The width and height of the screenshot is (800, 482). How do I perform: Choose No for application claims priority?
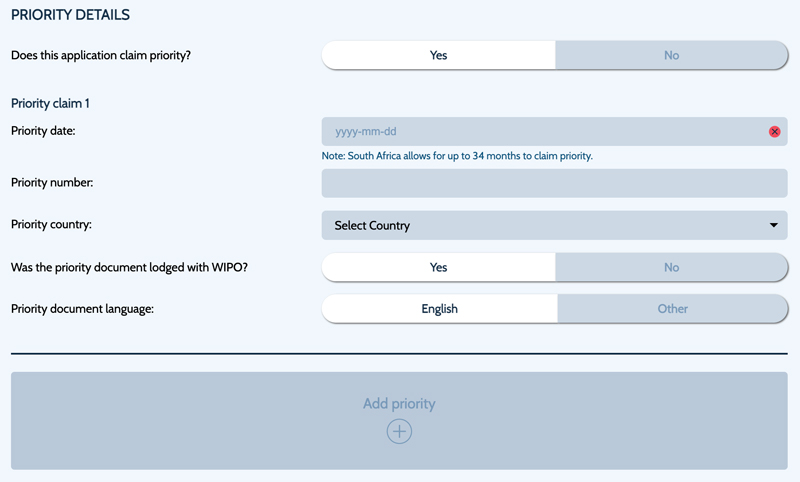tap(671, 55)
